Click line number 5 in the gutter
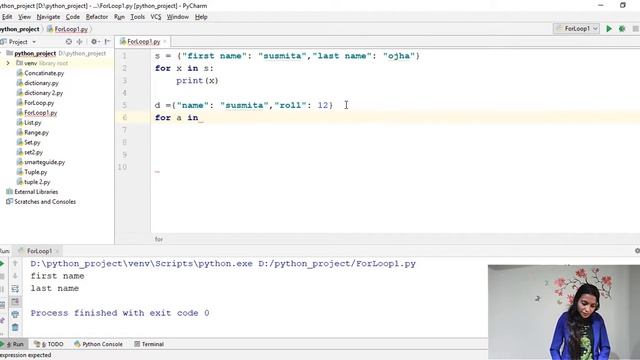Image resolution: width=640 pixels, height=360 pixels. click(x=124, y=105)
